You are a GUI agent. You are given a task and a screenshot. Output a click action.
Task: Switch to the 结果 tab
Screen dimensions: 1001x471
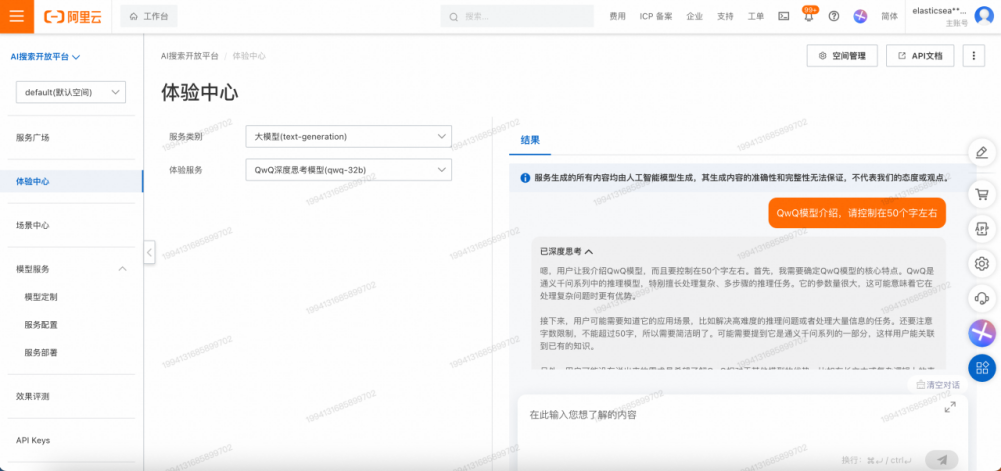click(x=530, y=140)
